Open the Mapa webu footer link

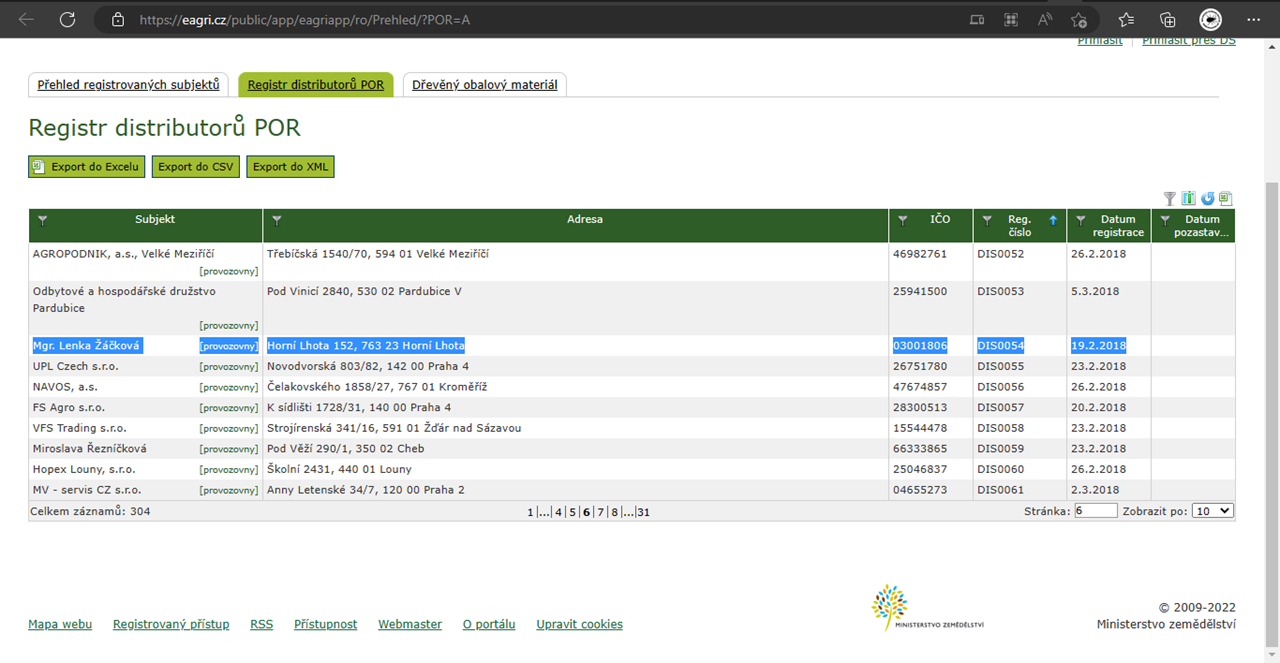[60, 624]
